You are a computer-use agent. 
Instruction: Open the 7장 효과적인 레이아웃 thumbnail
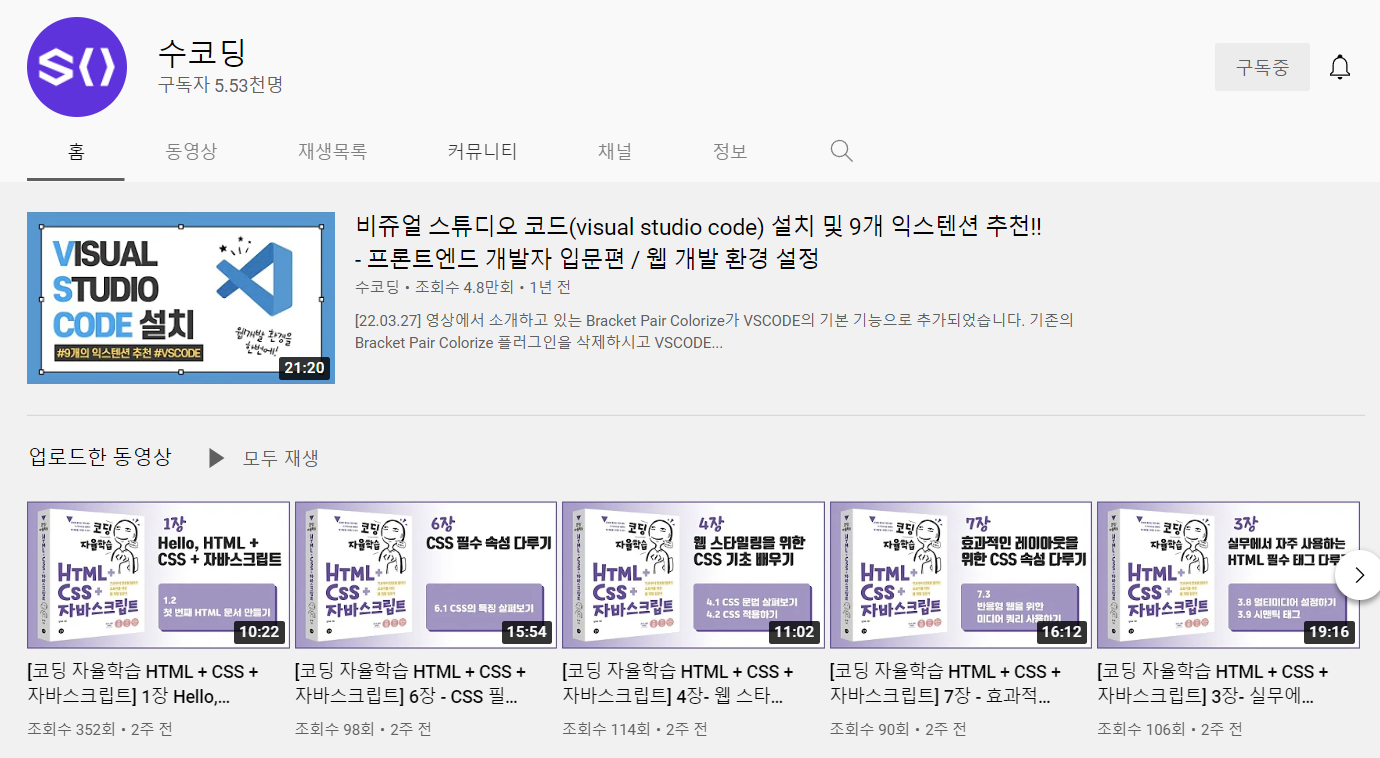click(961, 575)
